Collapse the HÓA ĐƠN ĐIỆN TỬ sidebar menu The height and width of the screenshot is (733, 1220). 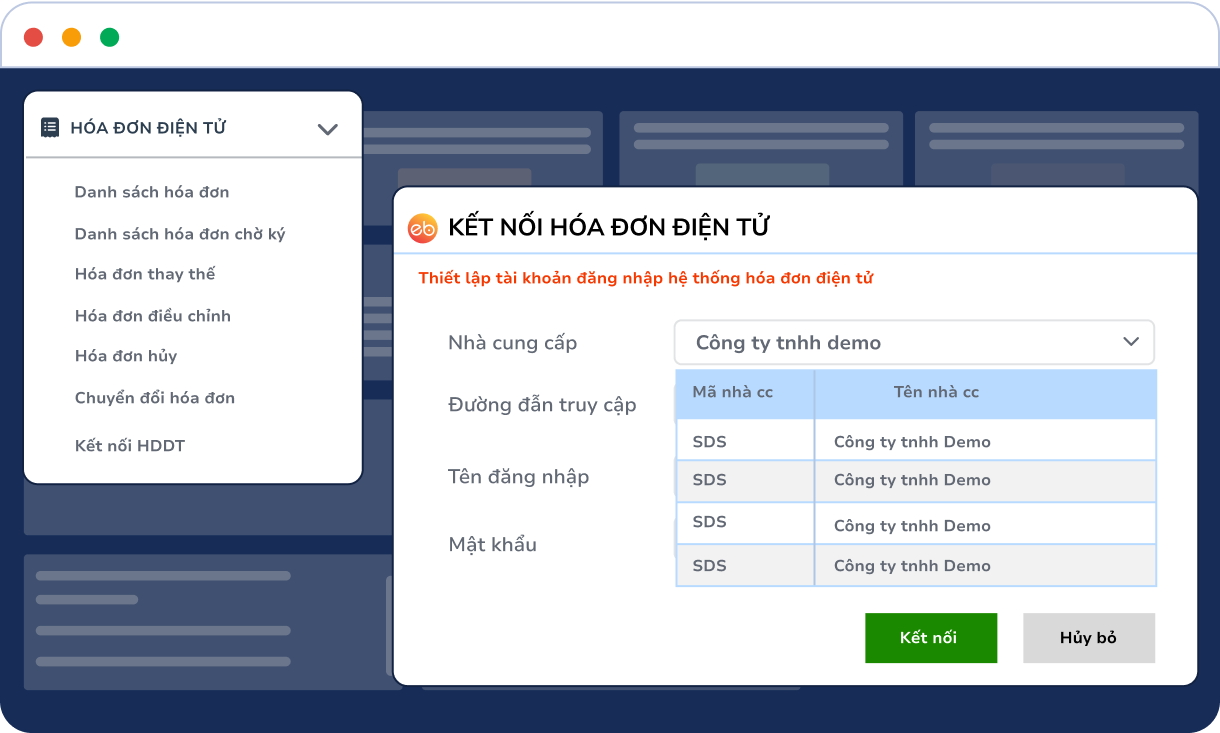point(328,129)
